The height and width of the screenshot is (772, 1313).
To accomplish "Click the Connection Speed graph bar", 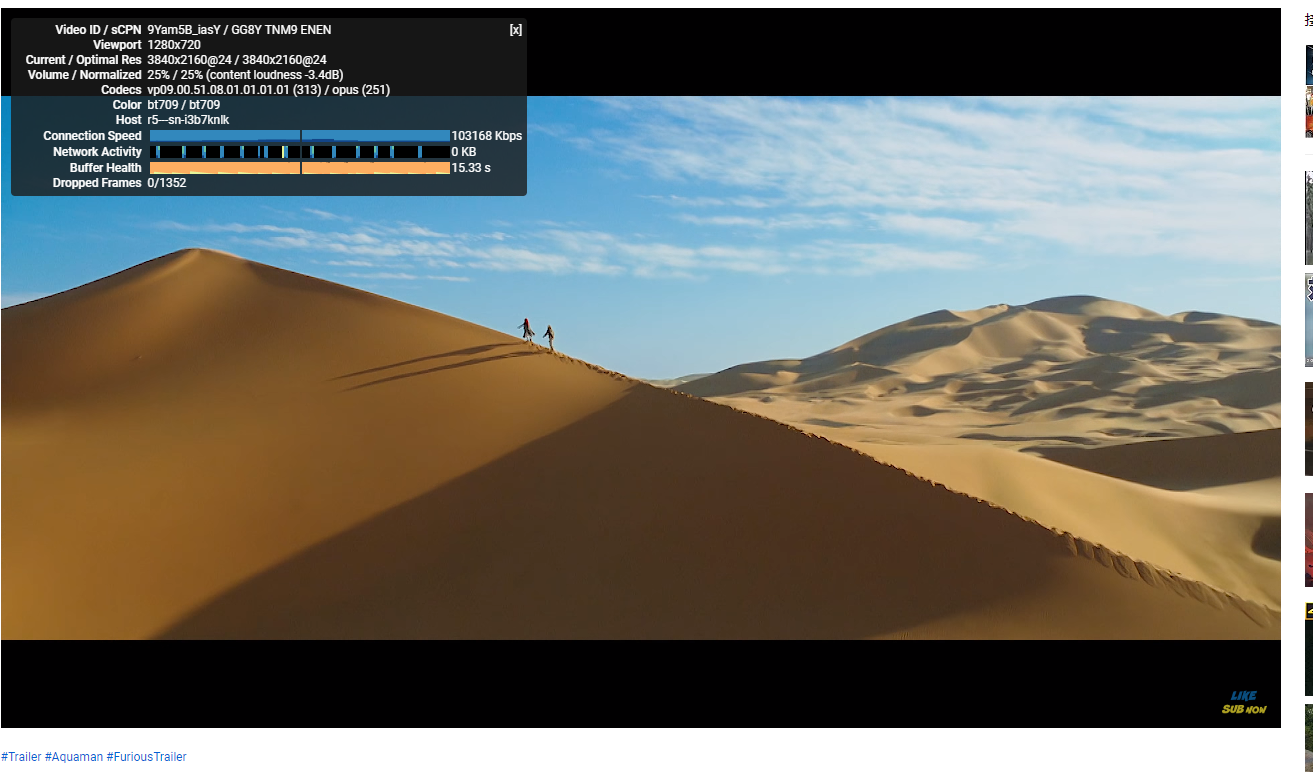I will pyautogui.click(x=299, y=136).
